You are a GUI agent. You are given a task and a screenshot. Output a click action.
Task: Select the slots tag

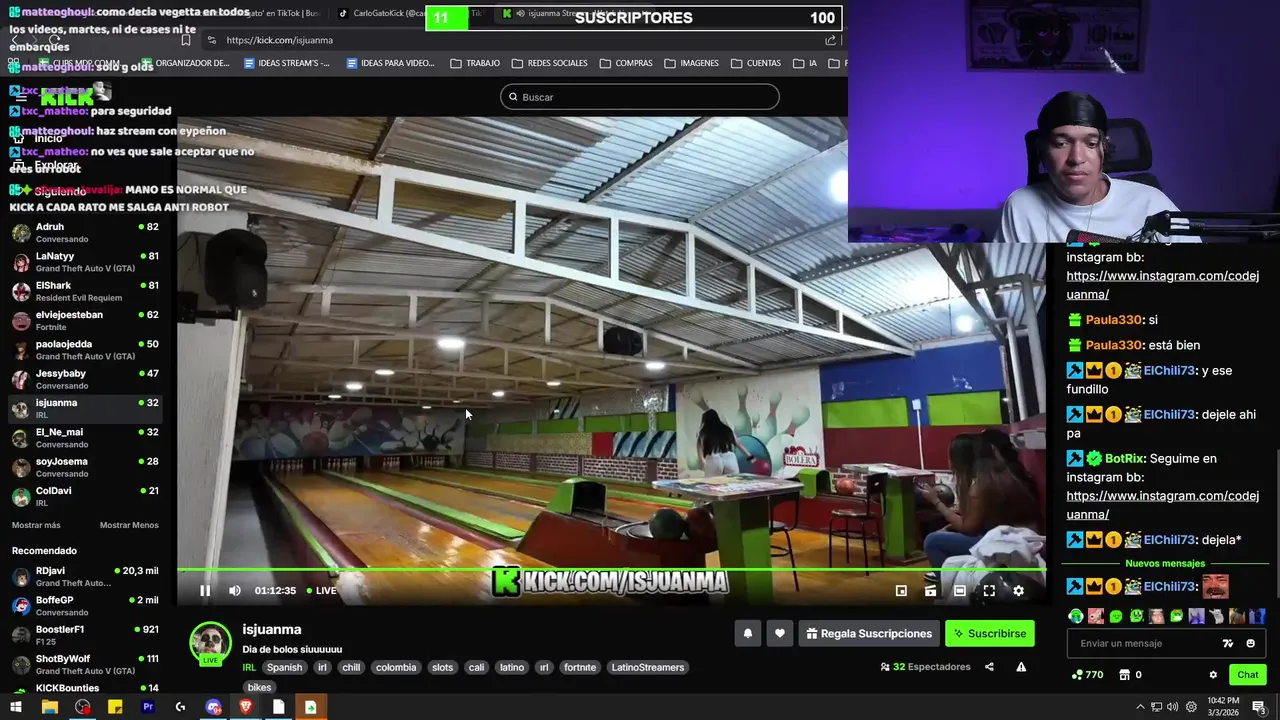click(443, 667)
